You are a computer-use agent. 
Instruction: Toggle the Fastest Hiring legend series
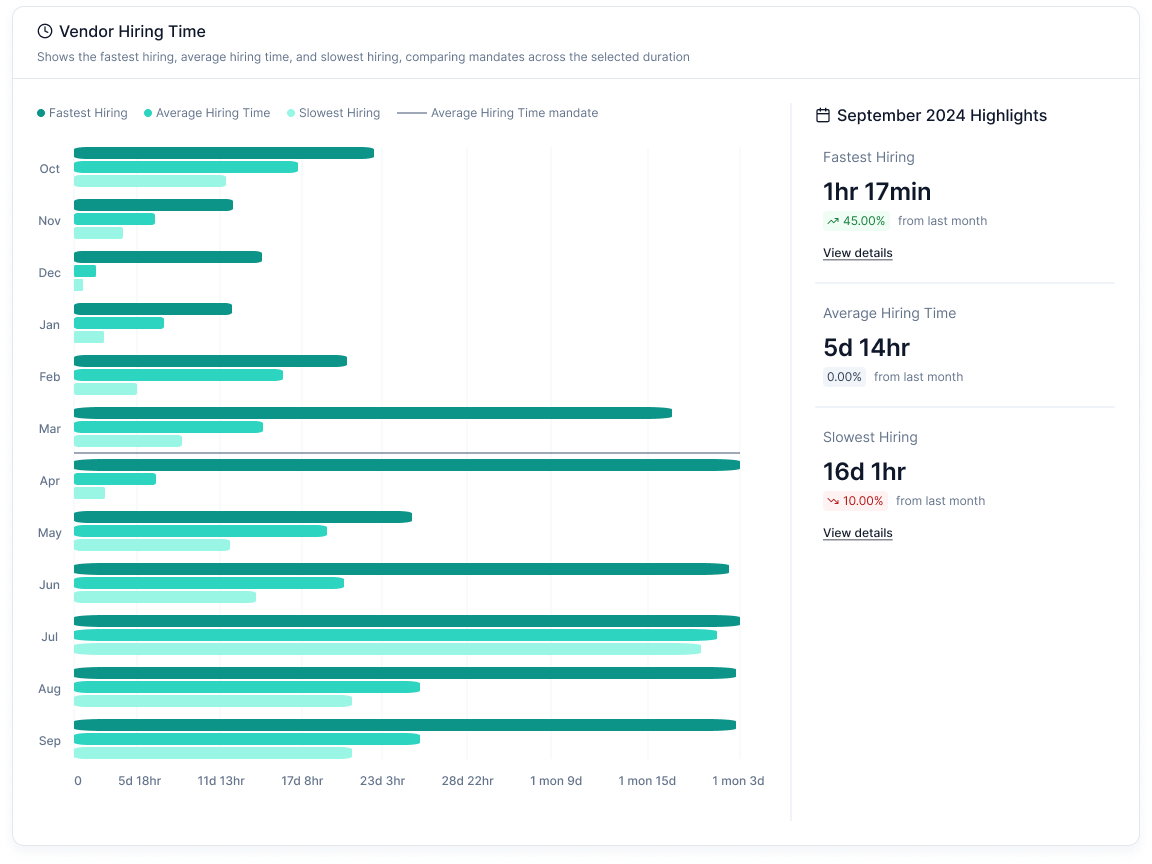[83, 113]
